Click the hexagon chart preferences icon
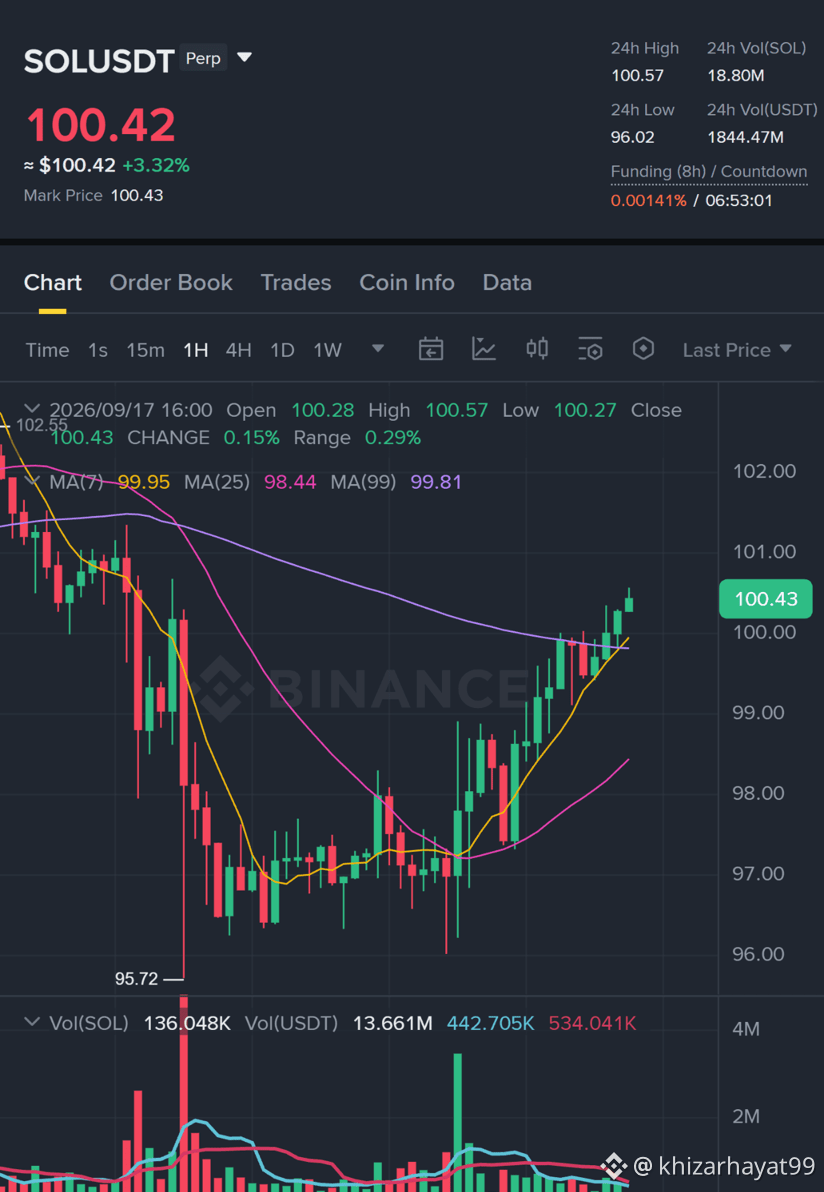Viewport: 824px width, 1192px height. click(x=644, y=349)
